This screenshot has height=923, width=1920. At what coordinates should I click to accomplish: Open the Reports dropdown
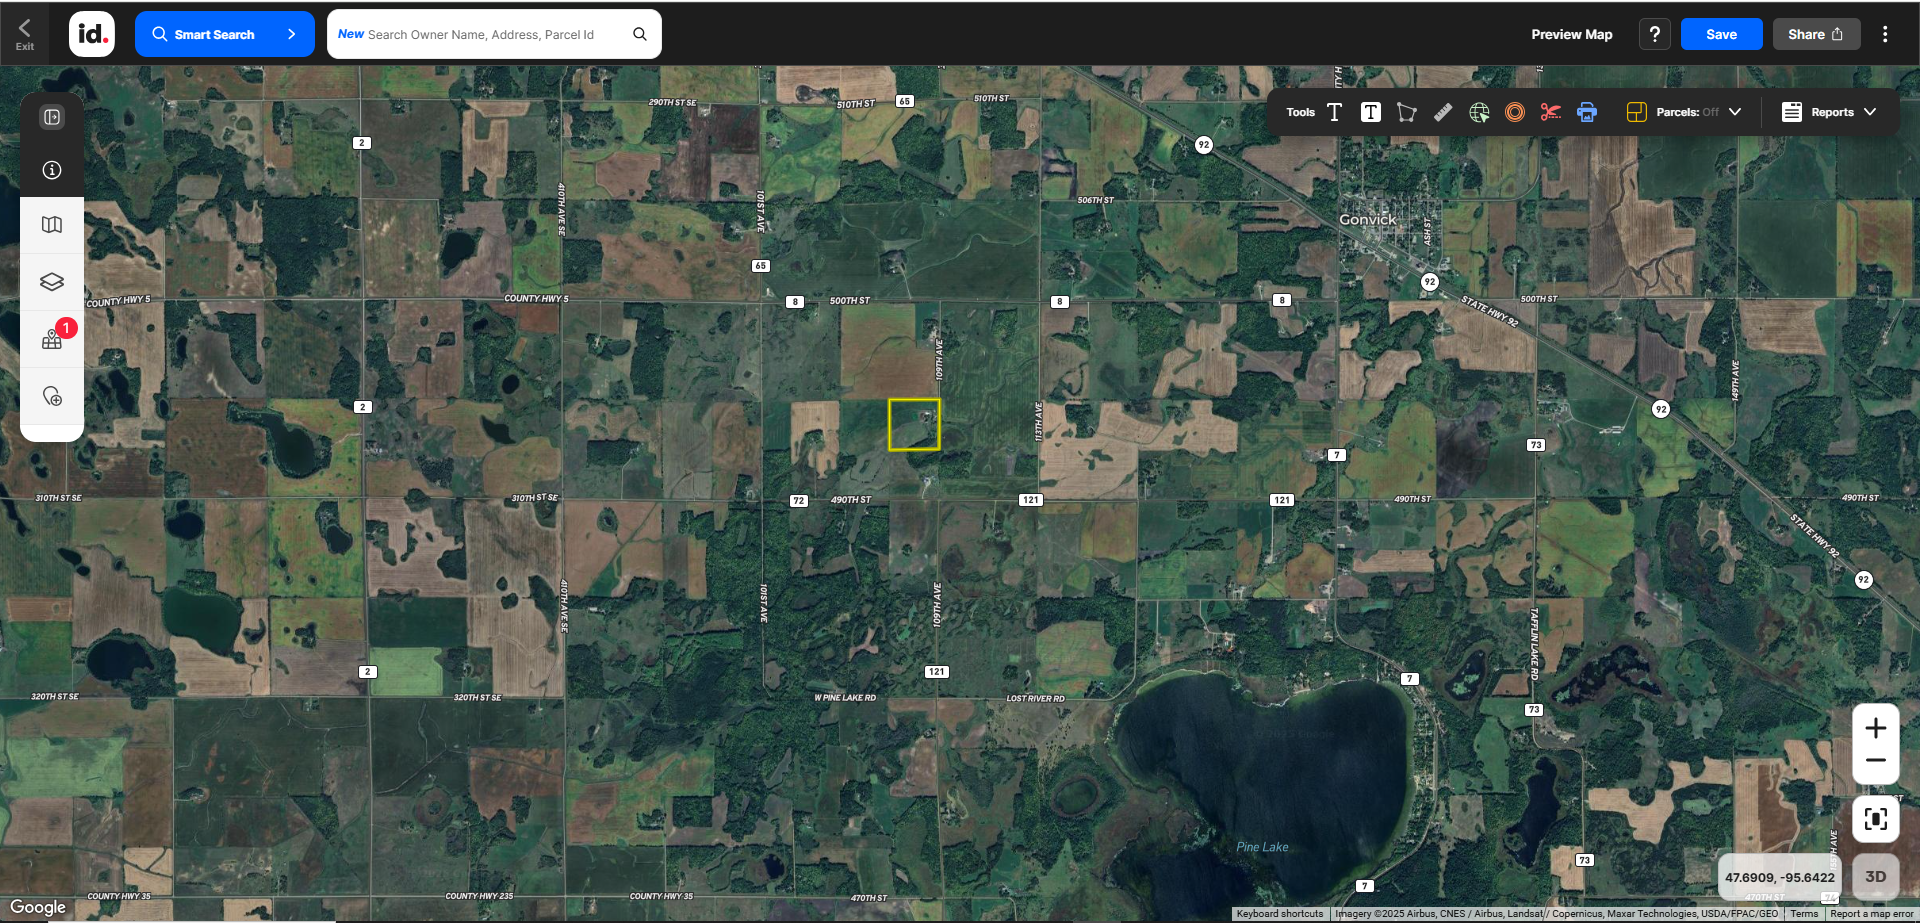[x=1829, y=112]
